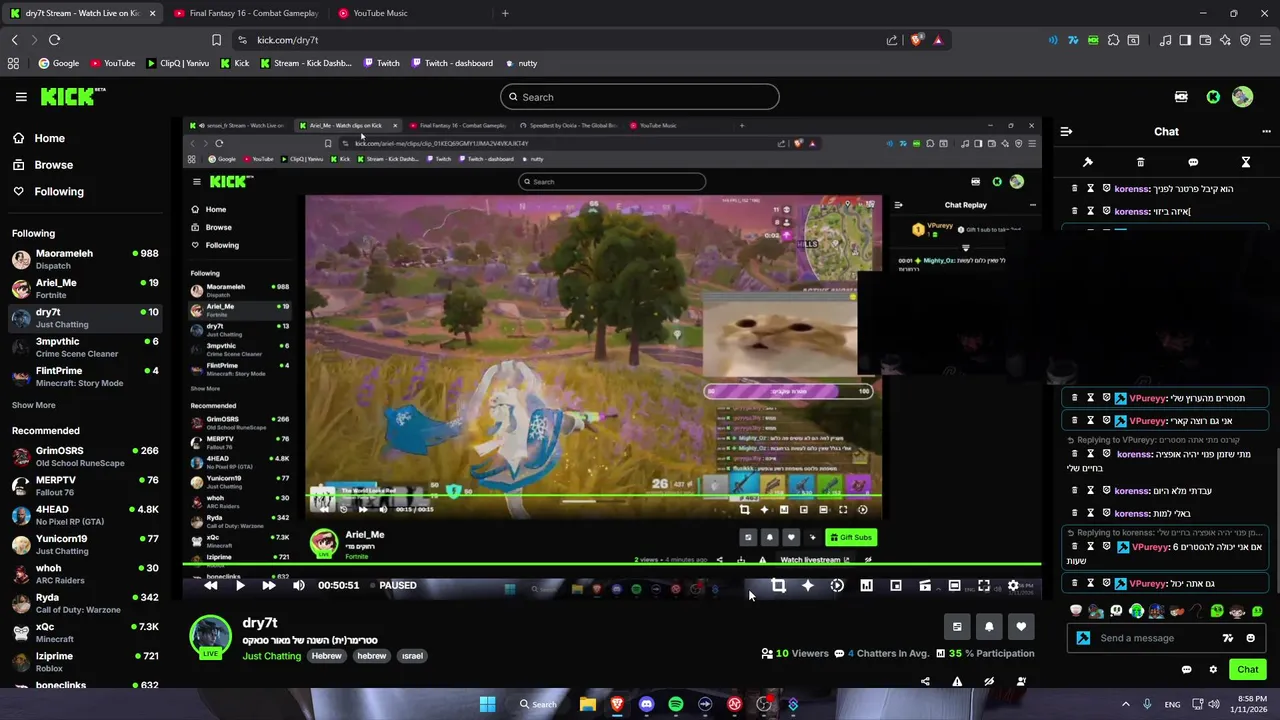The width and height of the screenshot is (1280, 720).
Task: Click the user-add icon below stream
Action: tap(1021, 682)
